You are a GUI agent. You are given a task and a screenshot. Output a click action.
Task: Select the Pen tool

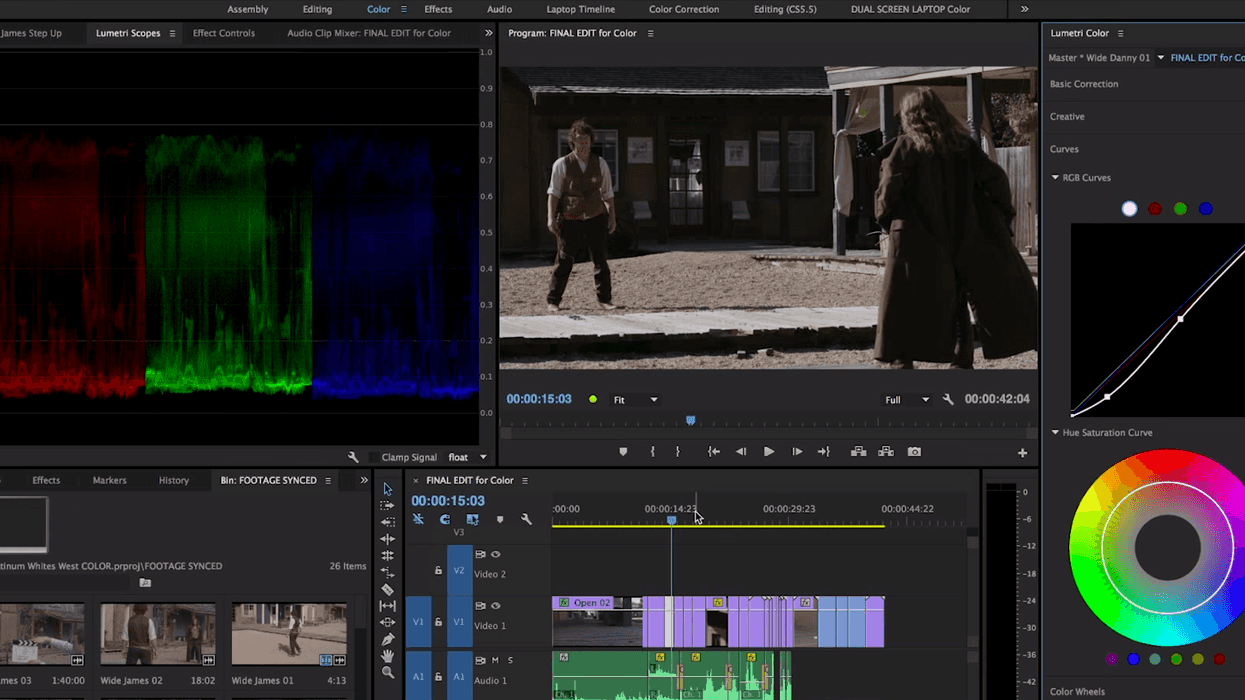(x=388, y=639)
